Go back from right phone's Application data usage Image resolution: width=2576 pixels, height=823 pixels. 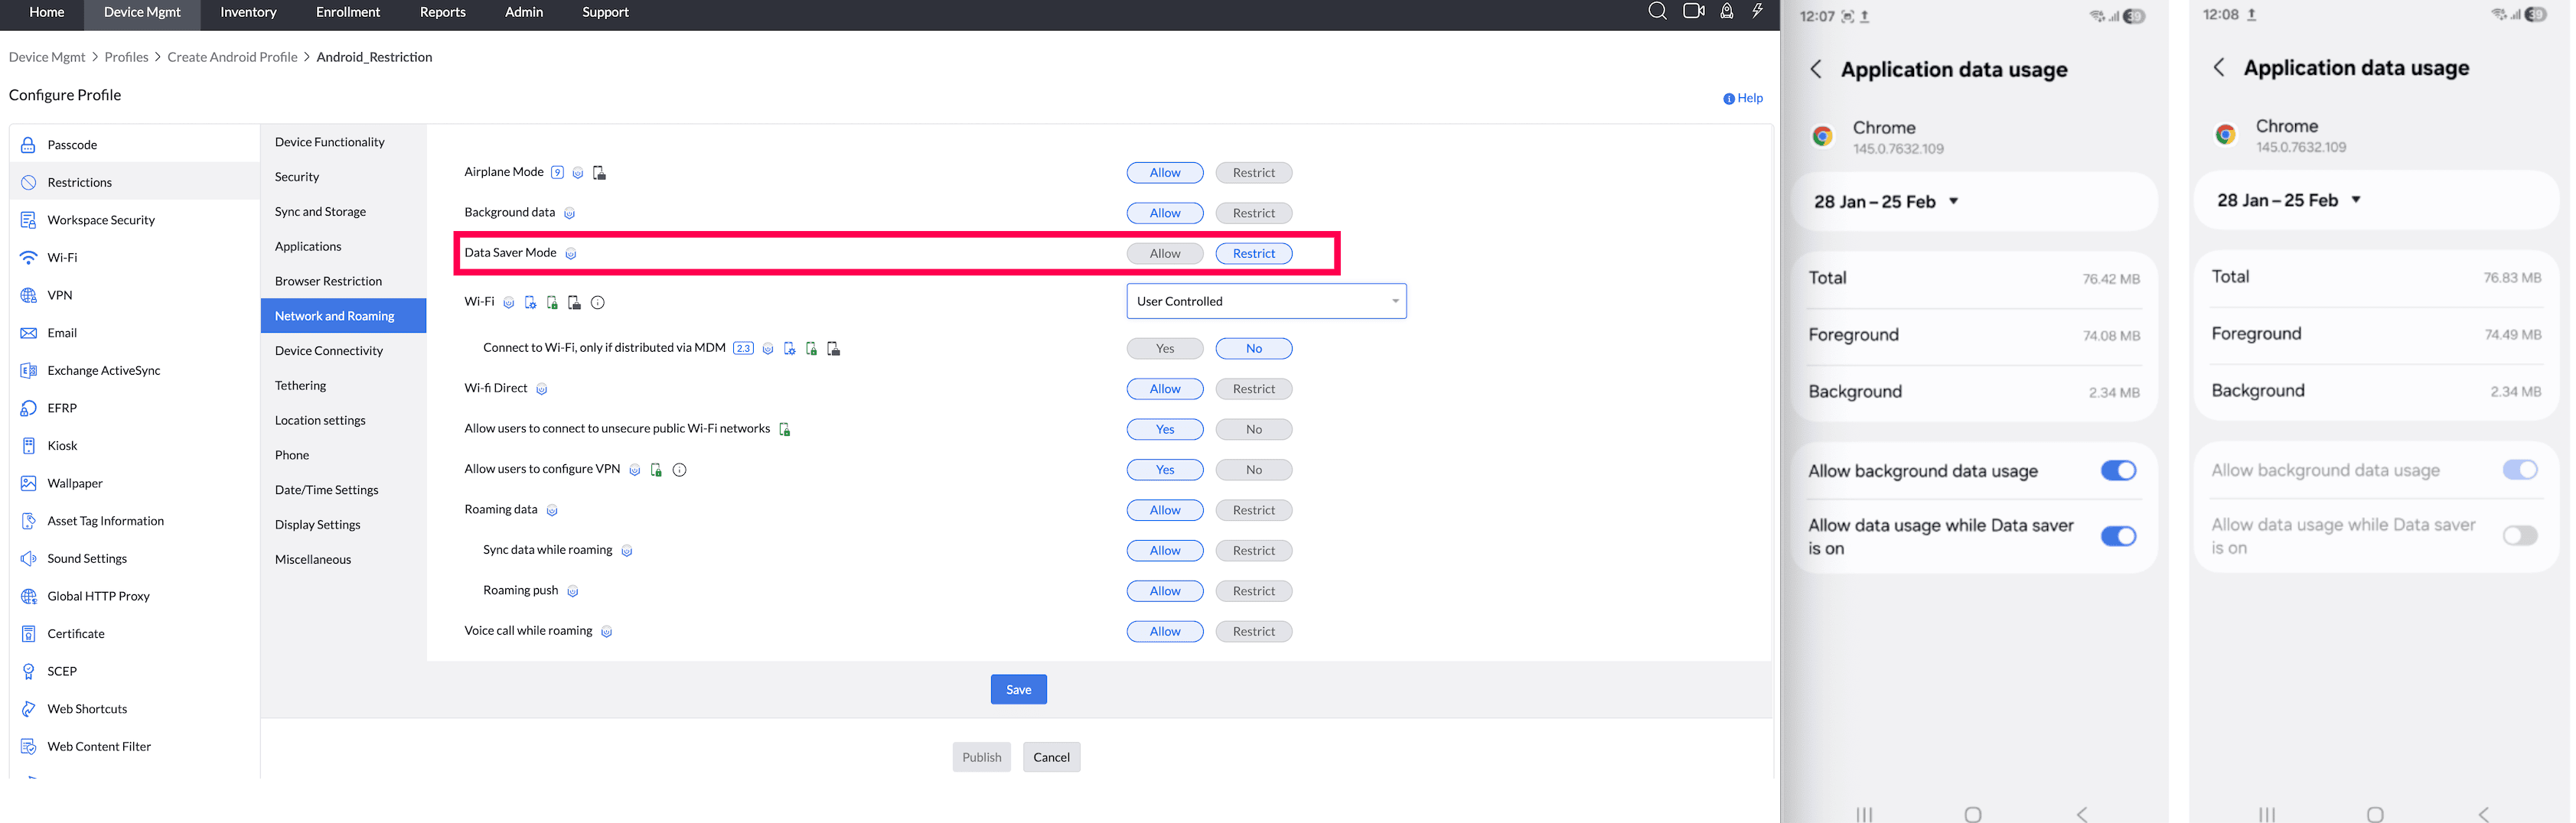click(x=2218, y=67)
